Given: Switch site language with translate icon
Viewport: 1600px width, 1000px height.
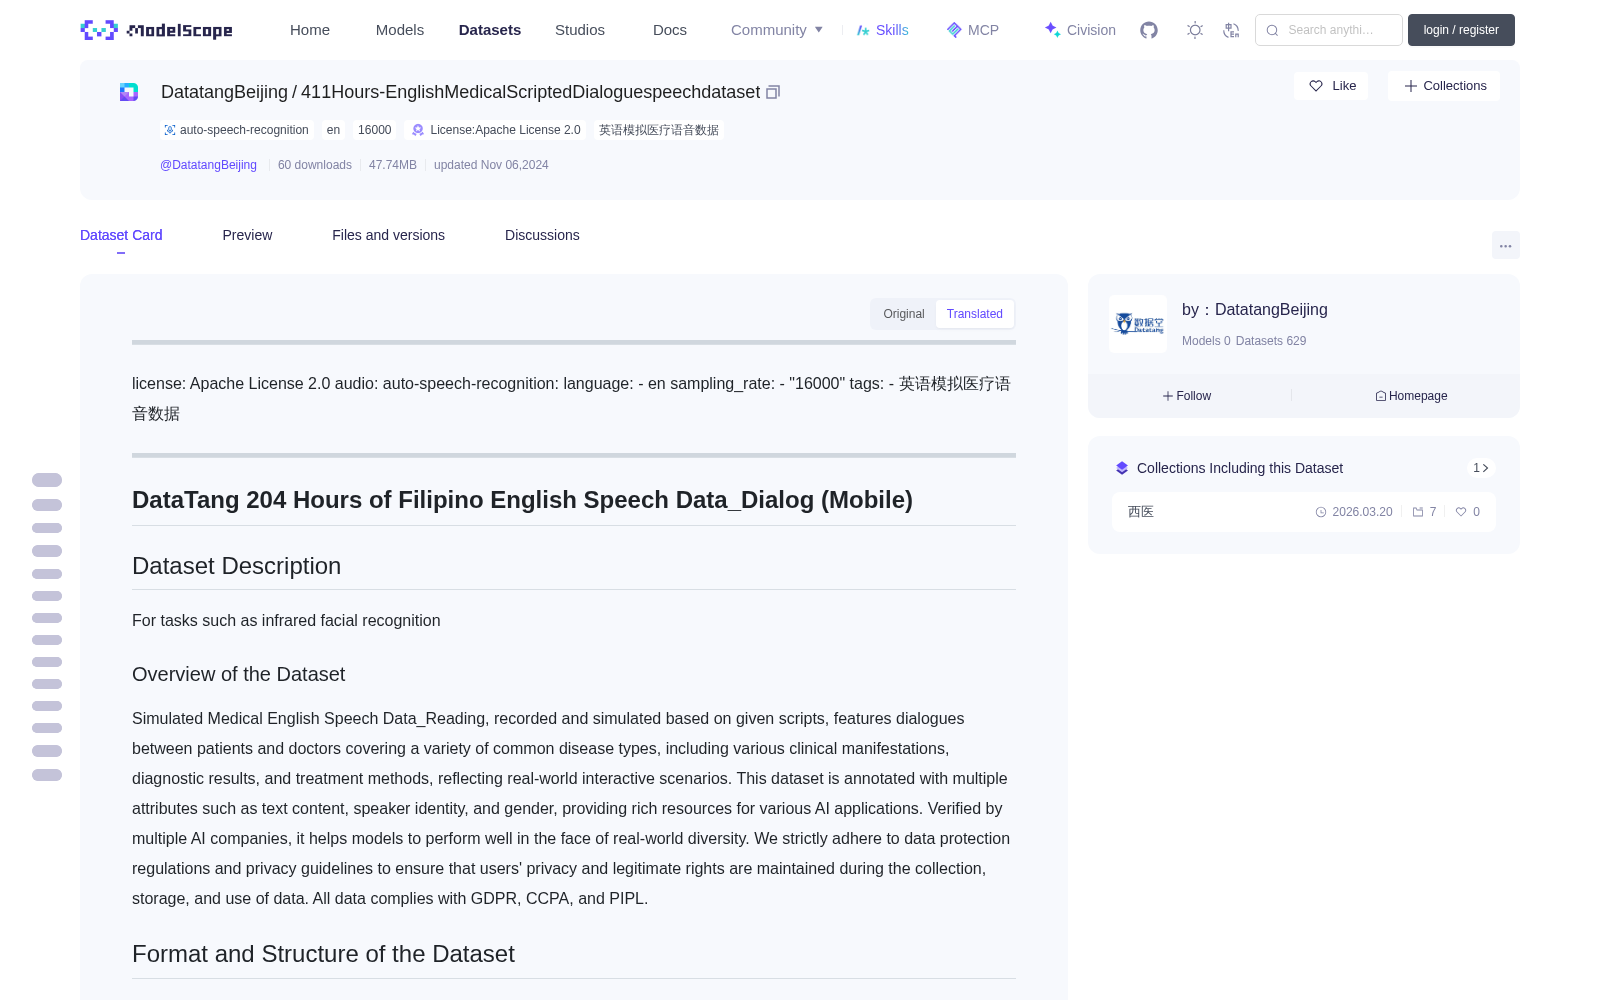Looking at the screenshot, I should tap(1231, 30).
